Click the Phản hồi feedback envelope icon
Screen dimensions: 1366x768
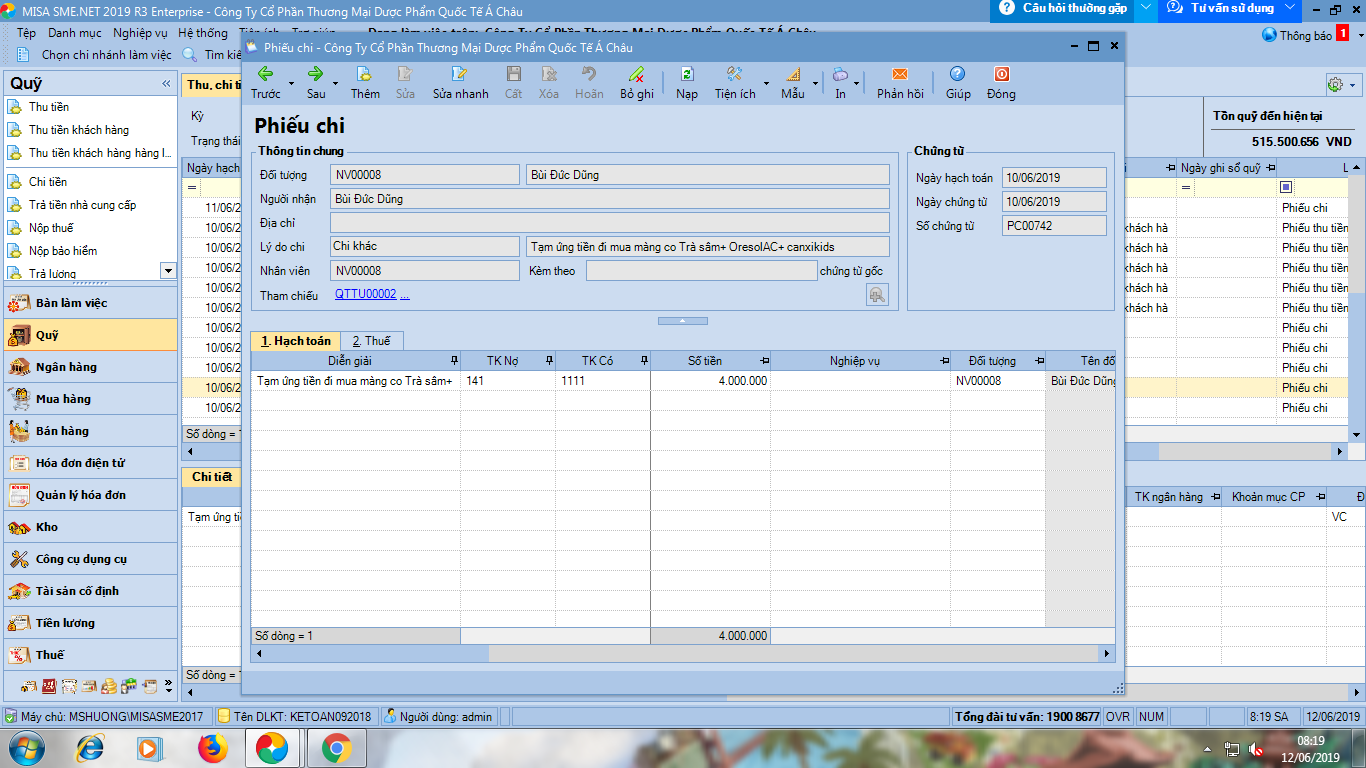click(900, 74)
